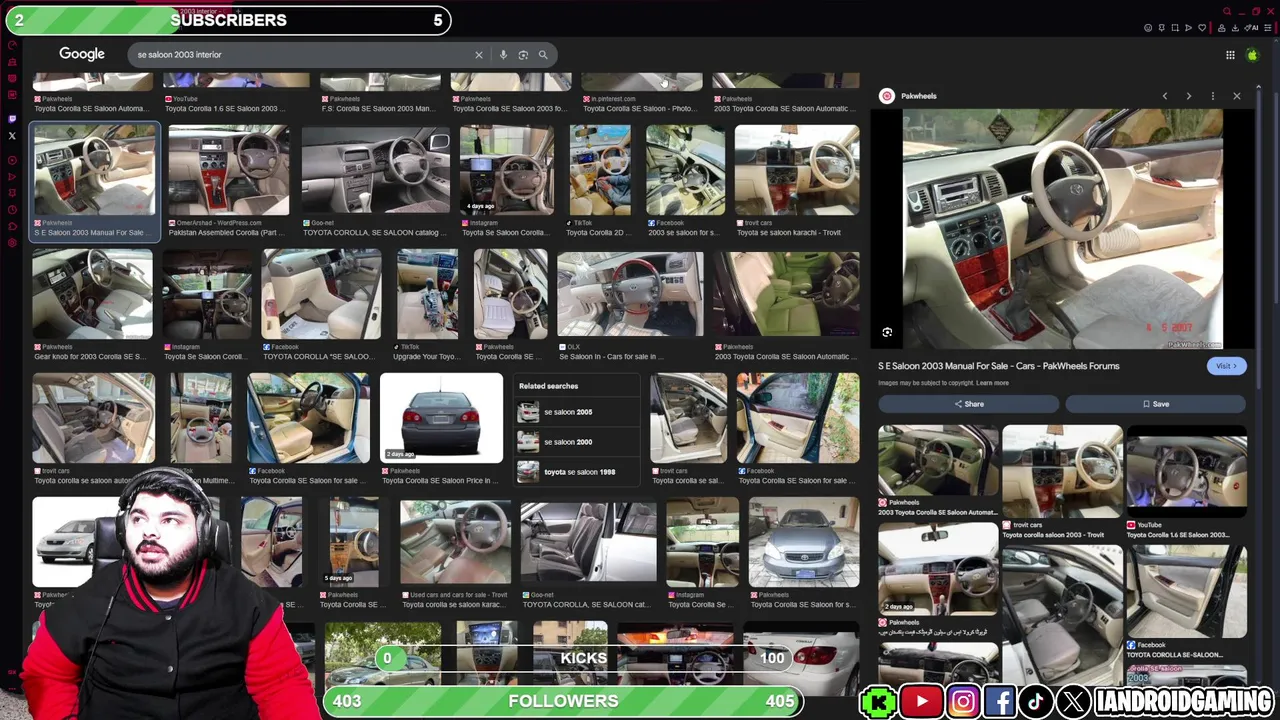The width and height of the screenshot is (1280, 720).
Task: Click Facebook icon in stream overlay
Action: pos(1000,702)
